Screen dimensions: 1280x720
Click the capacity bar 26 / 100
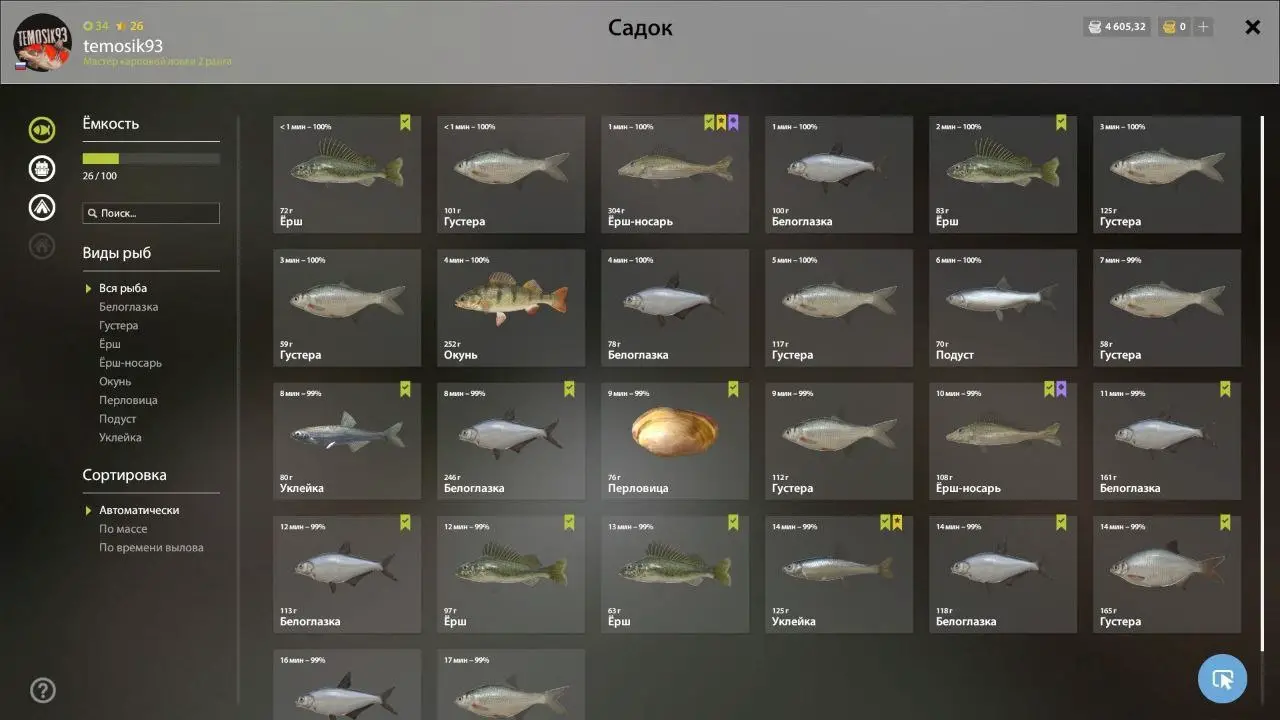click(151, 158)
